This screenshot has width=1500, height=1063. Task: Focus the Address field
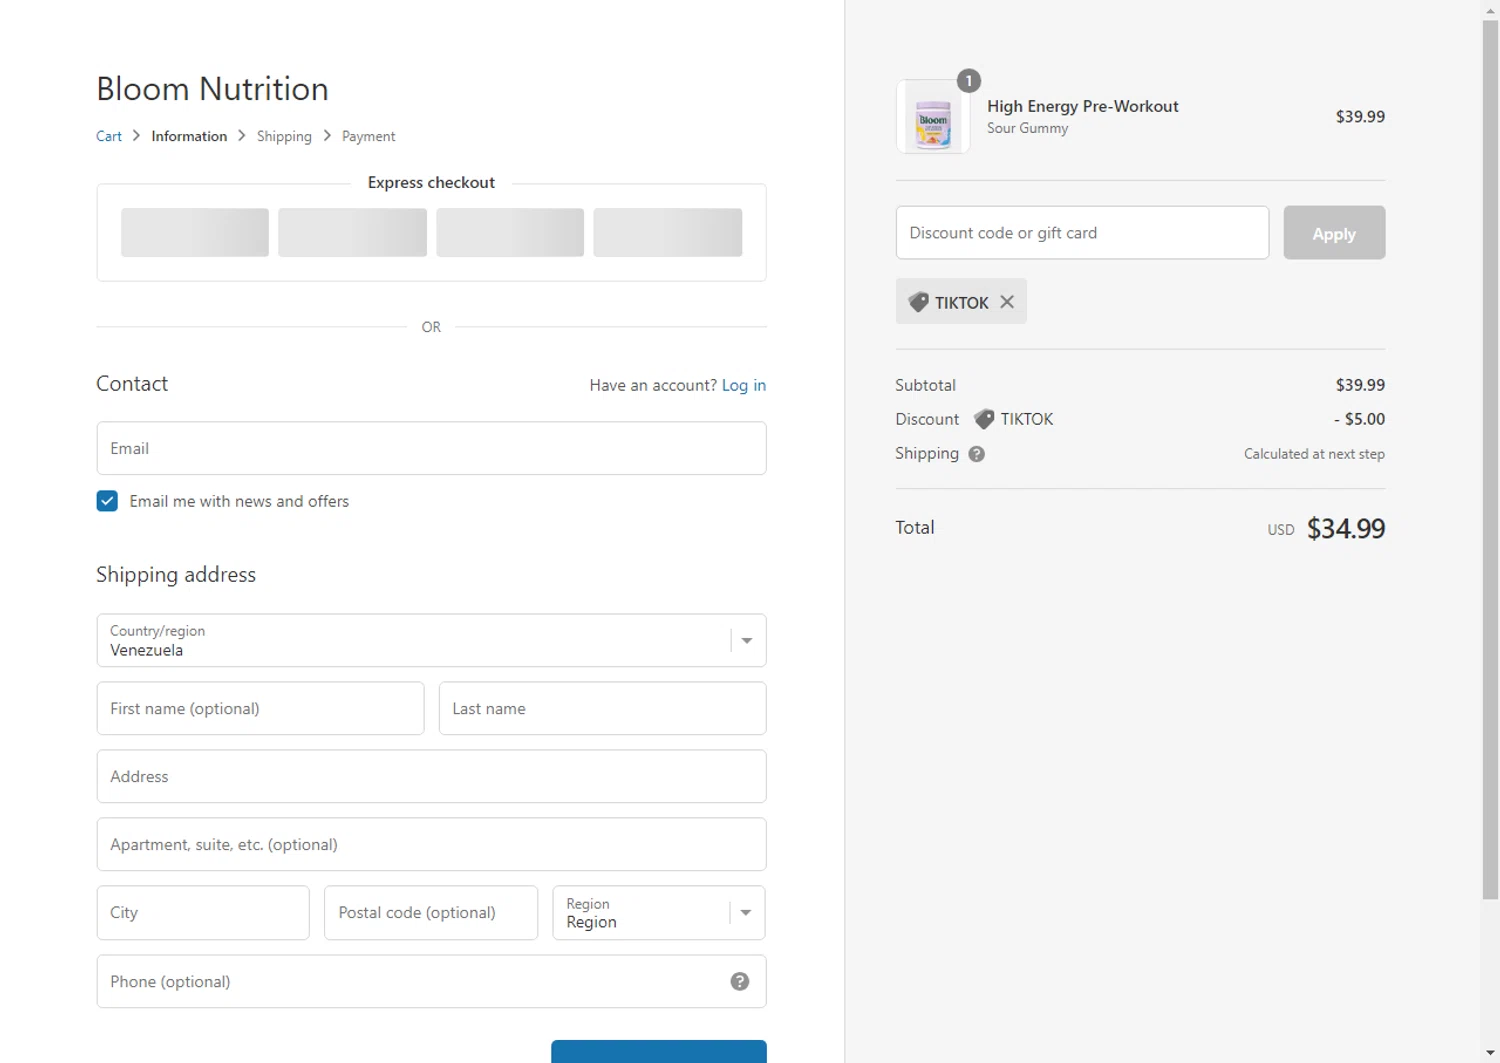(x=431, y=776)
